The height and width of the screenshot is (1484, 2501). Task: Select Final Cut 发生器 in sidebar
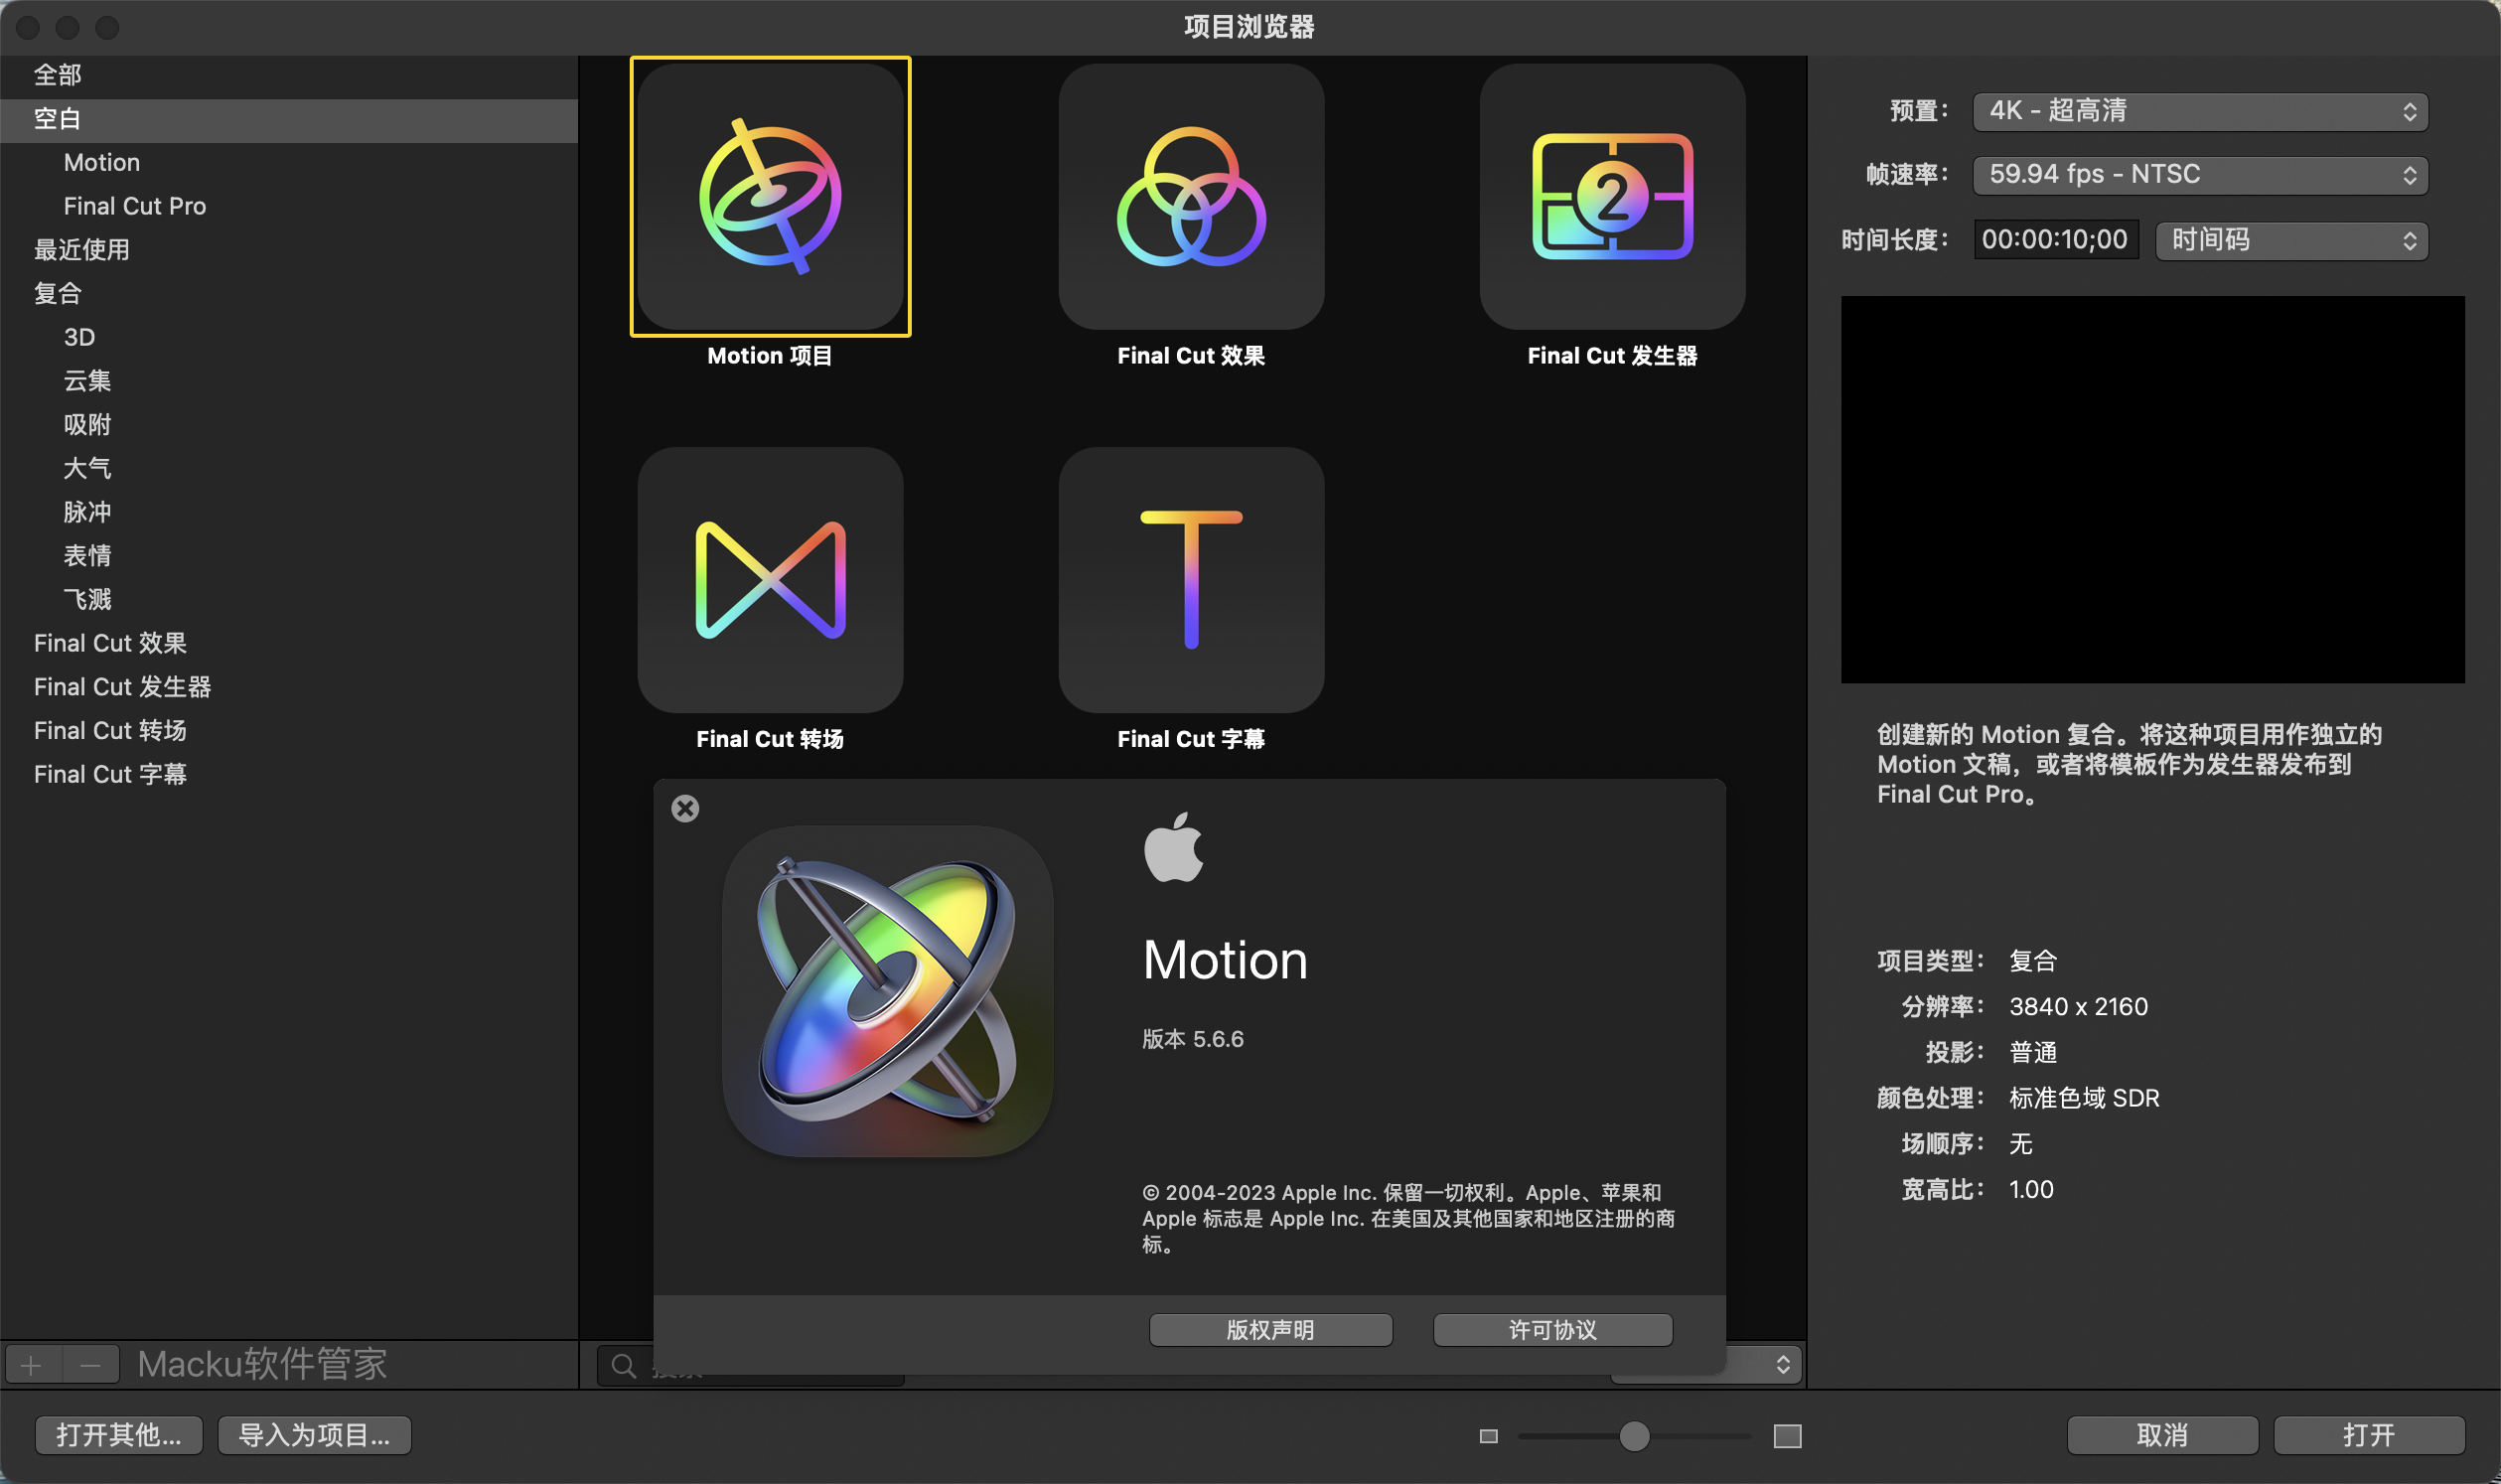point(289,687)
